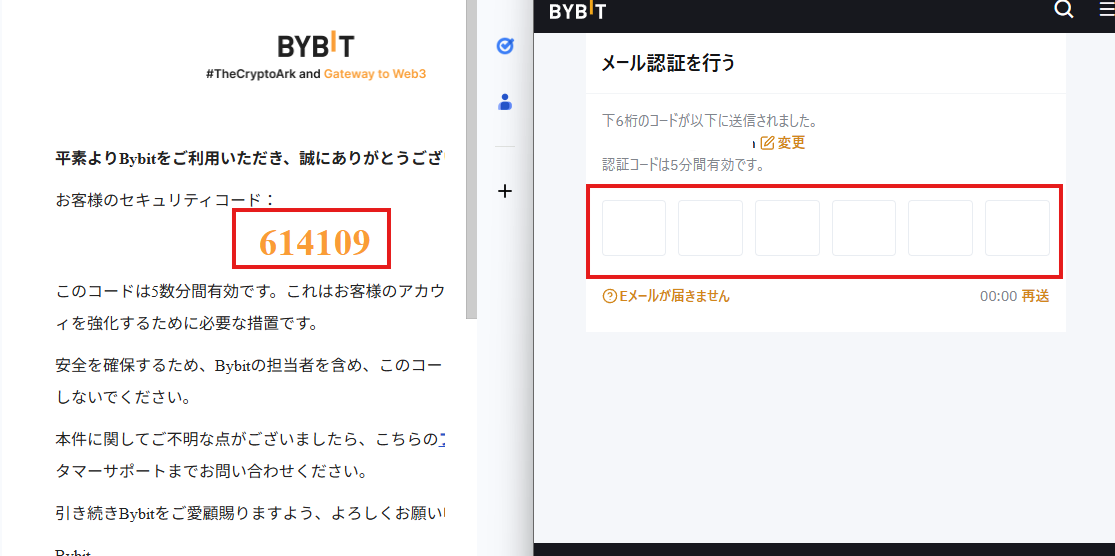Click the security code 614109 in email
Screen dimensions: 1115x556
pyautogui.click(x=314, y=242)
